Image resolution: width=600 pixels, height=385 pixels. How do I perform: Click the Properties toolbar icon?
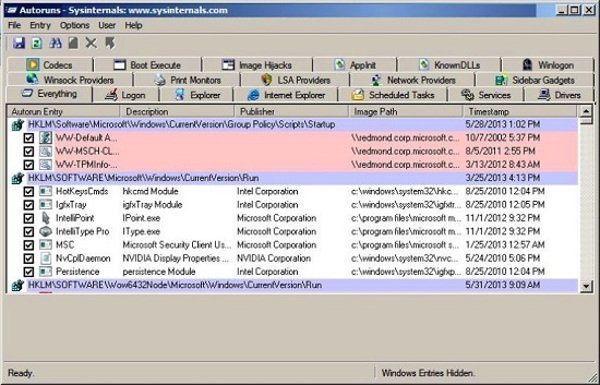pyautogui.click(x=73, y=43)
